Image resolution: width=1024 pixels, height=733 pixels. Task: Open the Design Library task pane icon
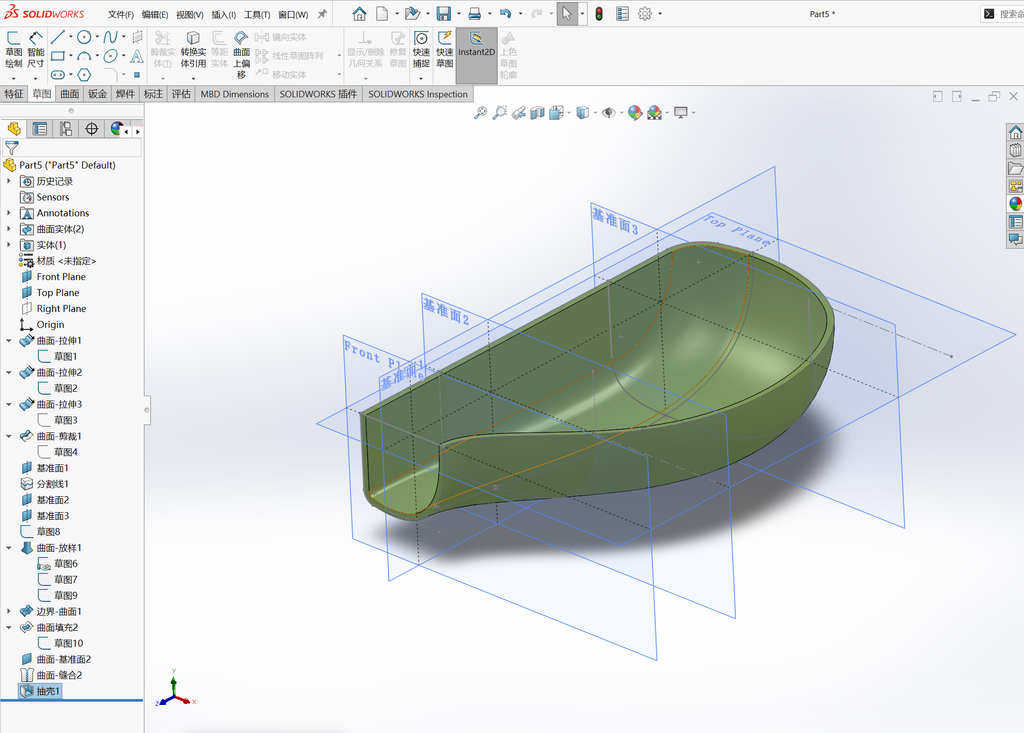[x=1016, y=150]
